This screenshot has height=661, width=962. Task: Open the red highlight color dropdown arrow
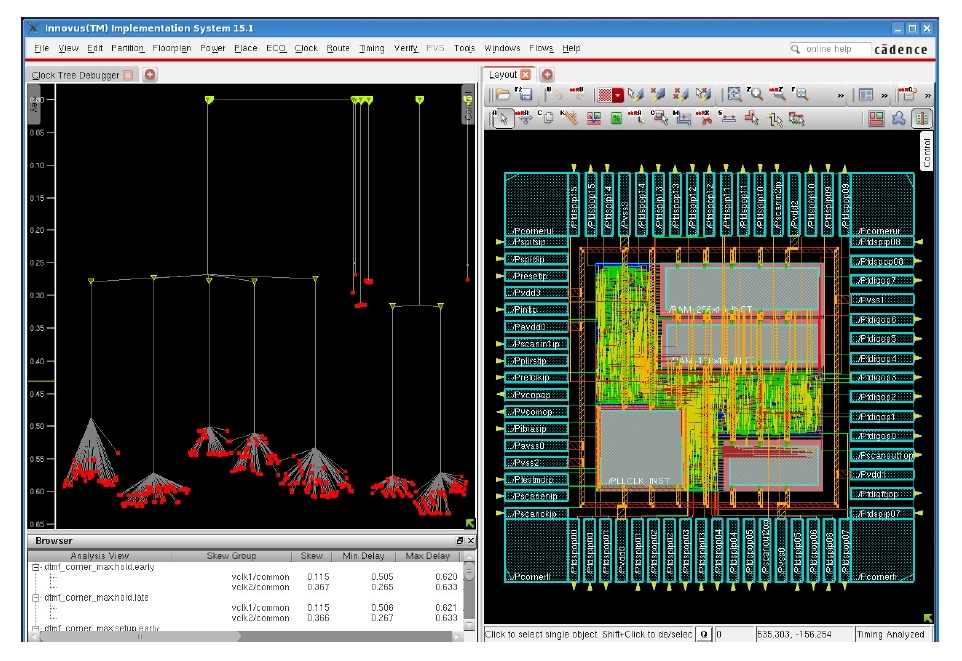click(x=619, y=95)
